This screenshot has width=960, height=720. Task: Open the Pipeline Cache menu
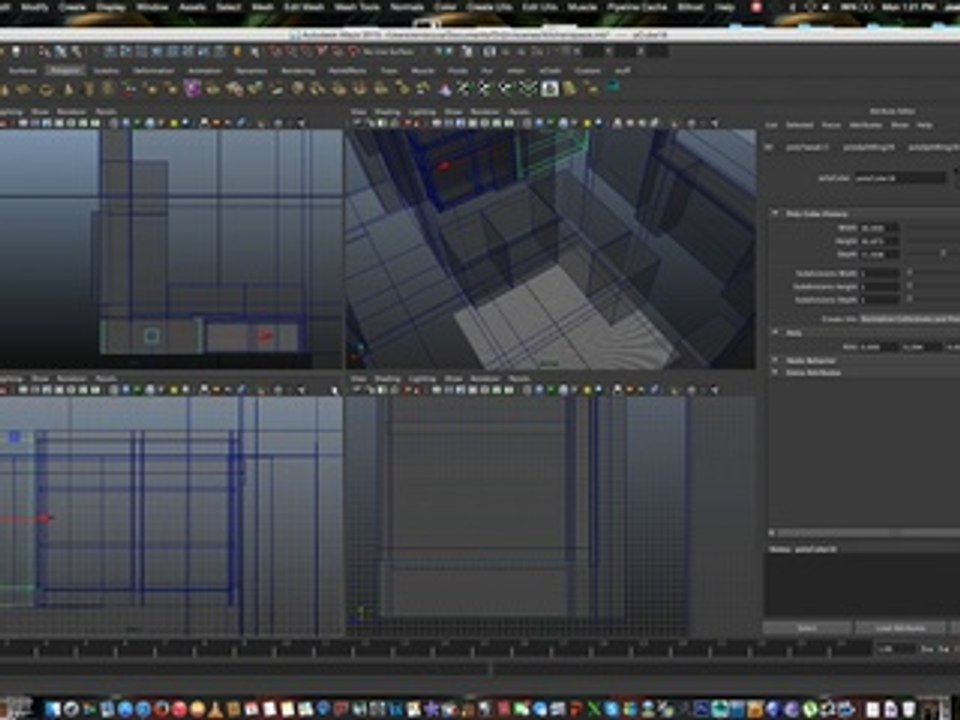[x=637, y=7]
